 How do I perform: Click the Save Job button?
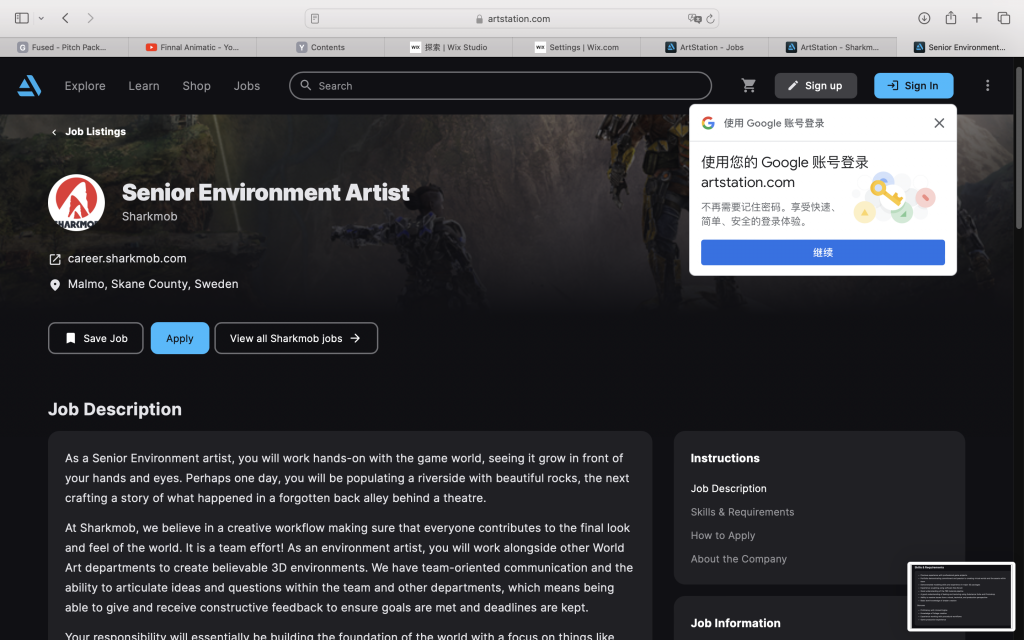pyautogui.click(x=95, y=338)
